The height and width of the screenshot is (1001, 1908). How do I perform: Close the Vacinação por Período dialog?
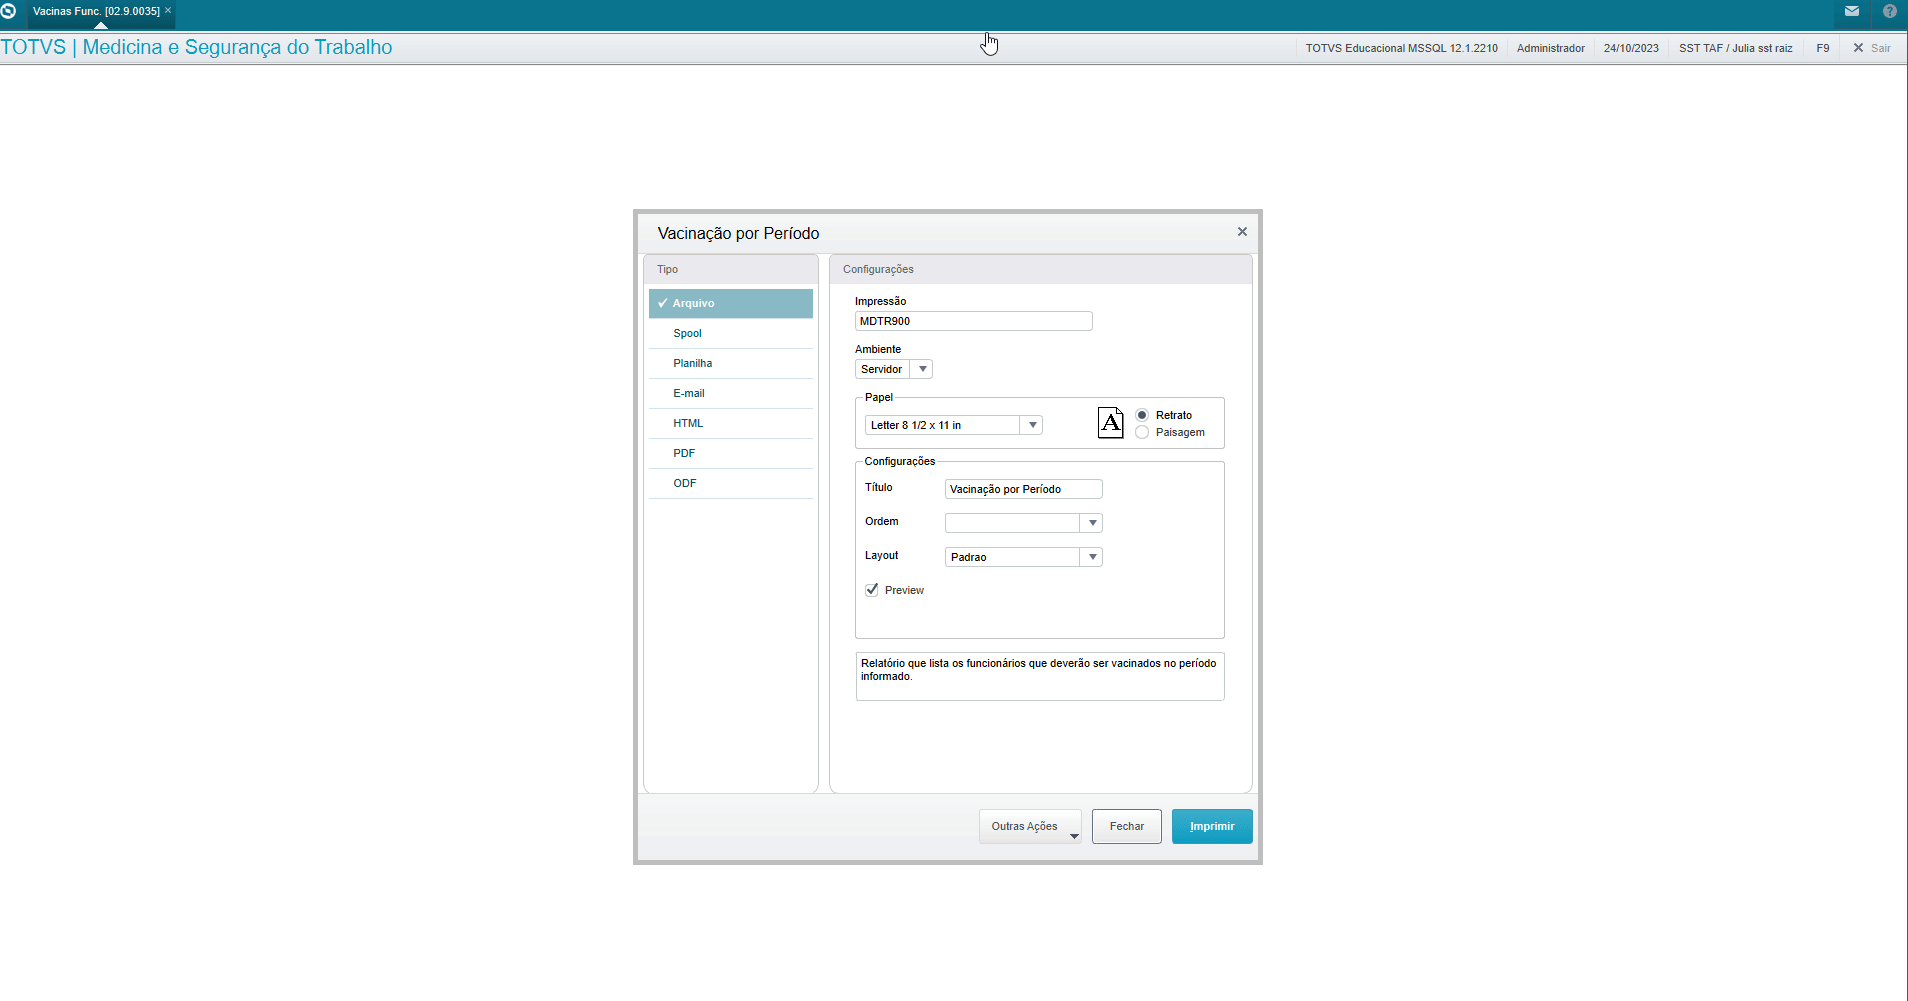(1242, 232)
